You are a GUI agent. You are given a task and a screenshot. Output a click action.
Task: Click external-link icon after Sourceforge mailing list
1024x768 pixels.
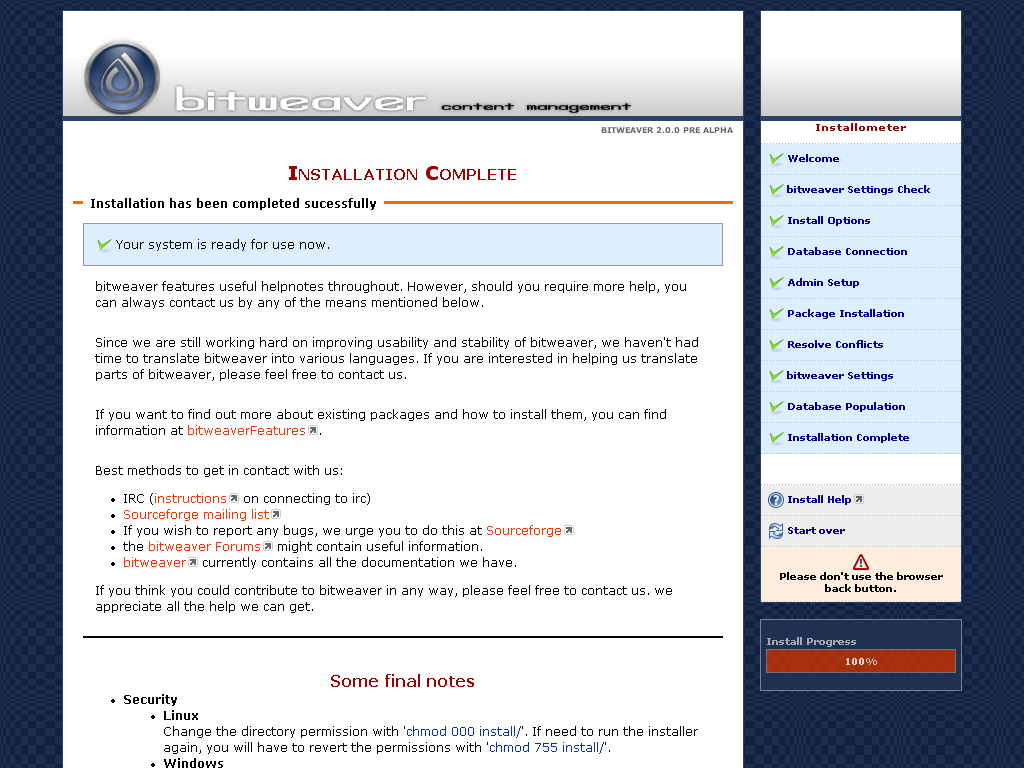pos(276,515)
